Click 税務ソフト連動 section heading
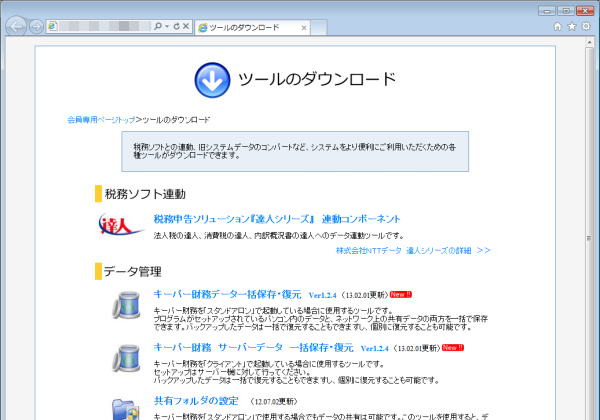This screenshot has height=420, width=600. [x=145, y=194]
